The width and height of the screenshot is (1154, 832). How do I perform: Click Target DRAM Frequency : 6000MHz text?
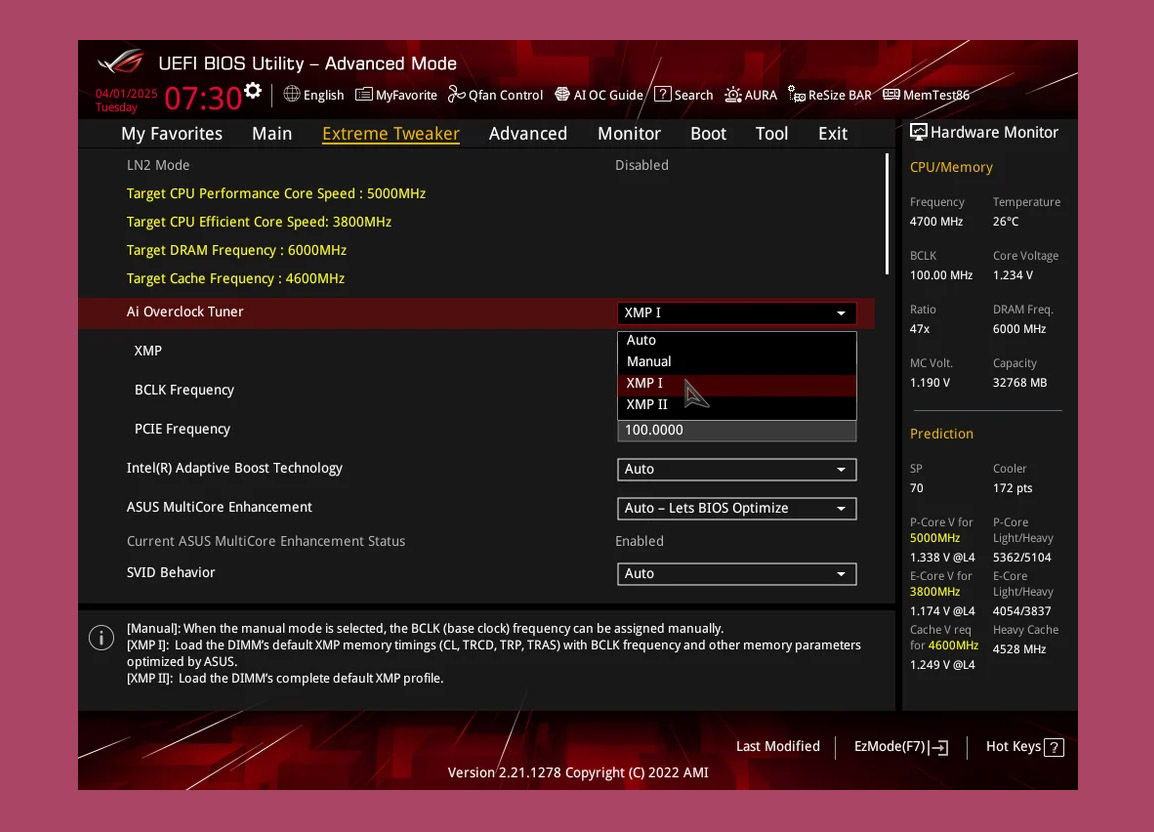[x=236, y=250]
